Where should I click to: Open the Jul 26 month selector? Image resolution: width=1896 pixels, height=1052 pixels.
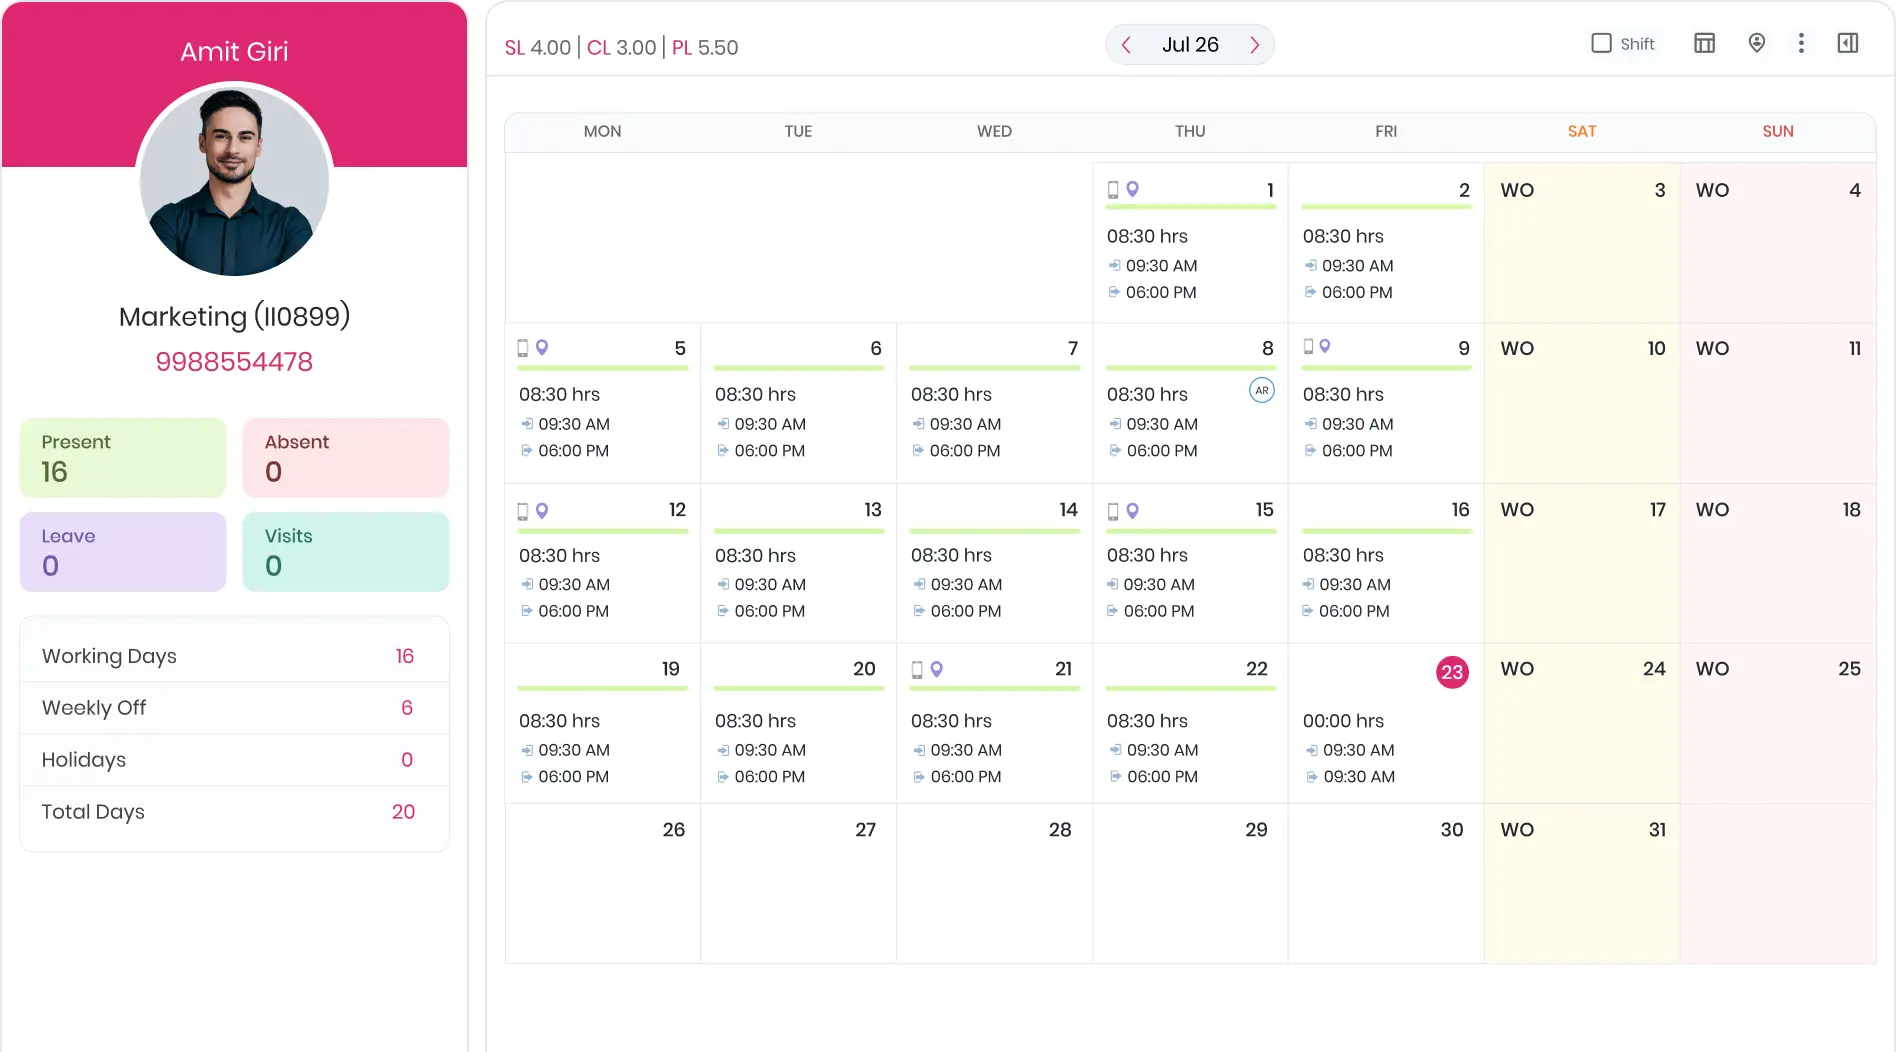point(1190,45)
